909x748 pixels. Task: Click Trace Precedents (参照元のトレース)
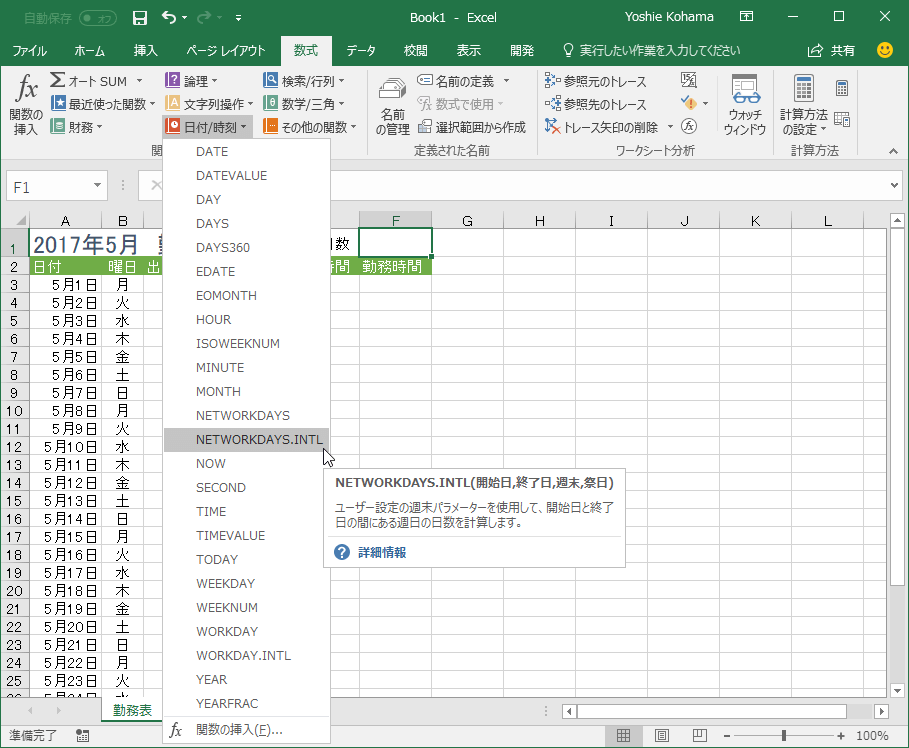point(595,81)
